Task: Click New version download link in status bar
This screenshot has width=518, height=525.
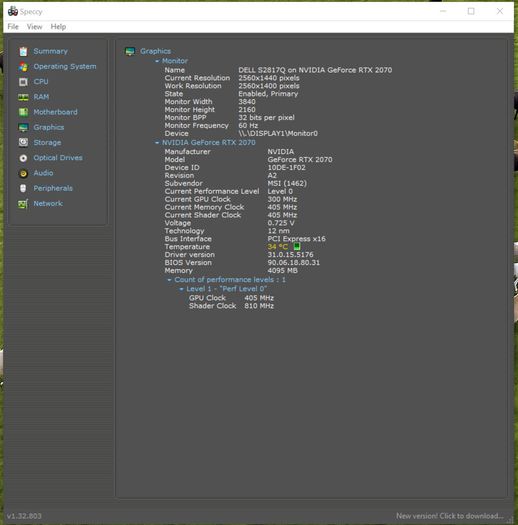Action: 450,516
